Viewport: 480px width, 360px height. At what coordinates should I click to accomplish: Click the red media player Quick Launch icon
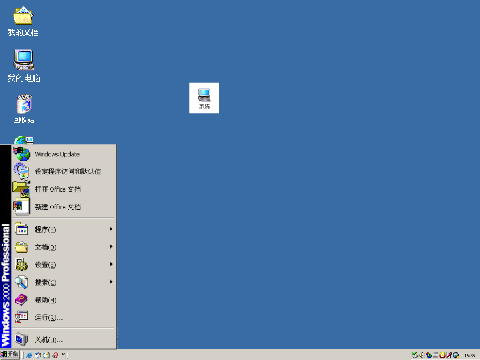[x=55, y=355]
